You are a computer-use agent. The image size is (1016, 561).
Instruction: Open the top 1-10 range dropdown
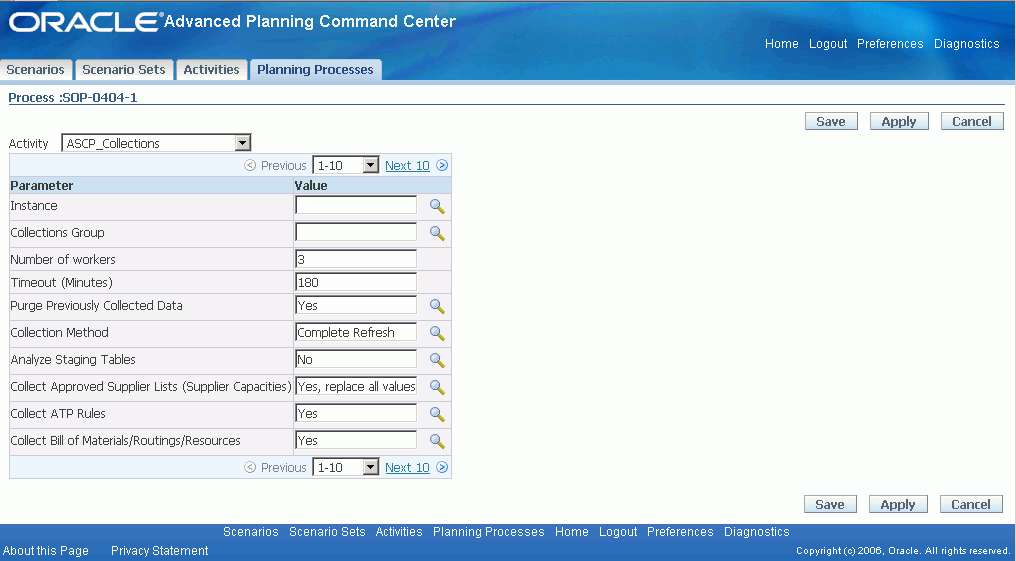click(x=345, y=165)
